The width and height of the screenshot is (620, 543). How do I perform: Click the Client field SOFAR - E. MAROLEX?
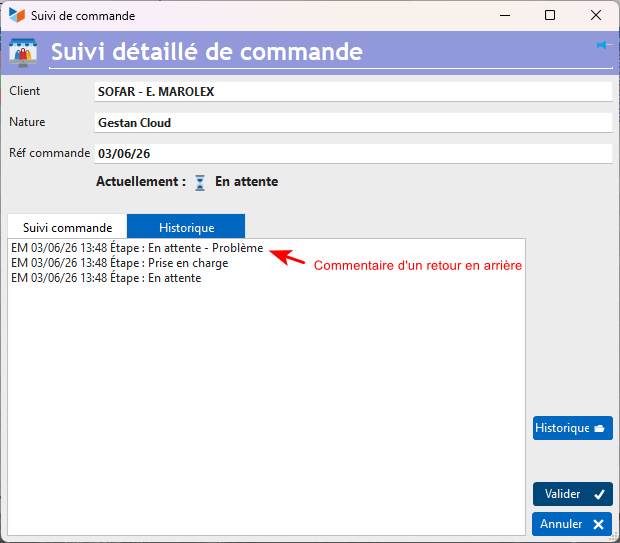[x=353, y=92]
